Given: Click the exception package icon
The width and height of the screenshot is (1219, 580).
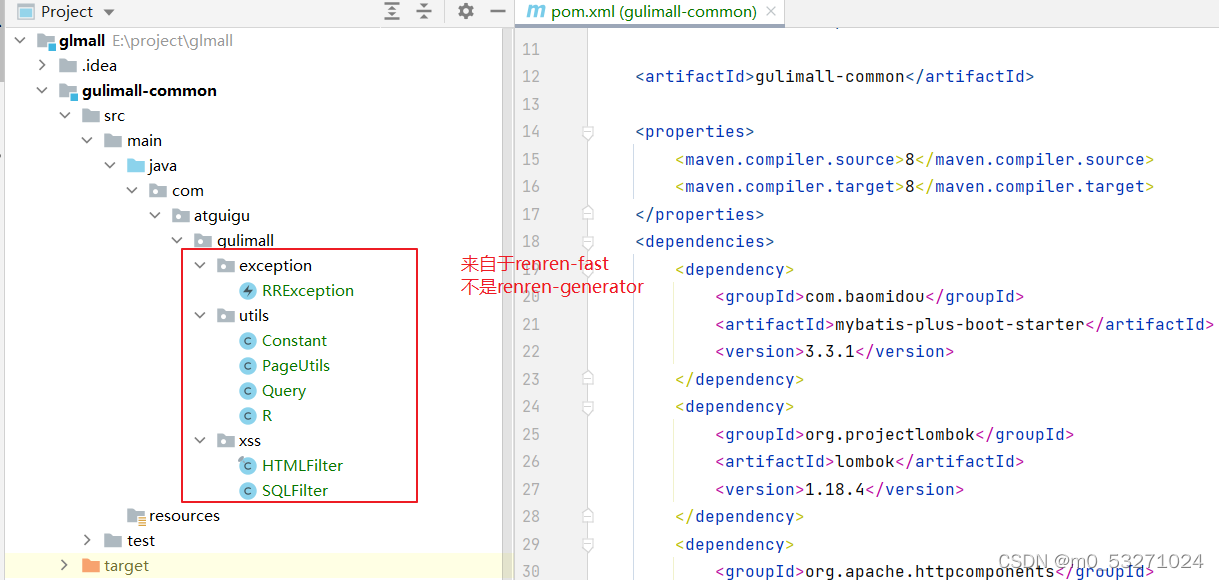Looking at the screenshot, I should (226, 266).
